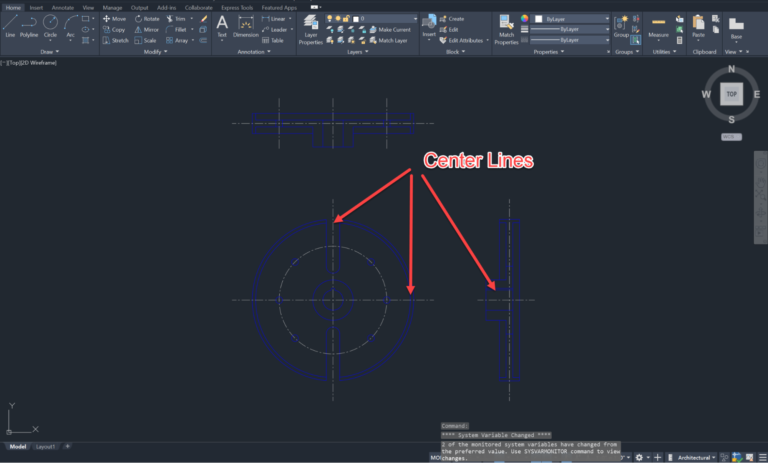Insert a Table annotation

(x=273, y=40)
